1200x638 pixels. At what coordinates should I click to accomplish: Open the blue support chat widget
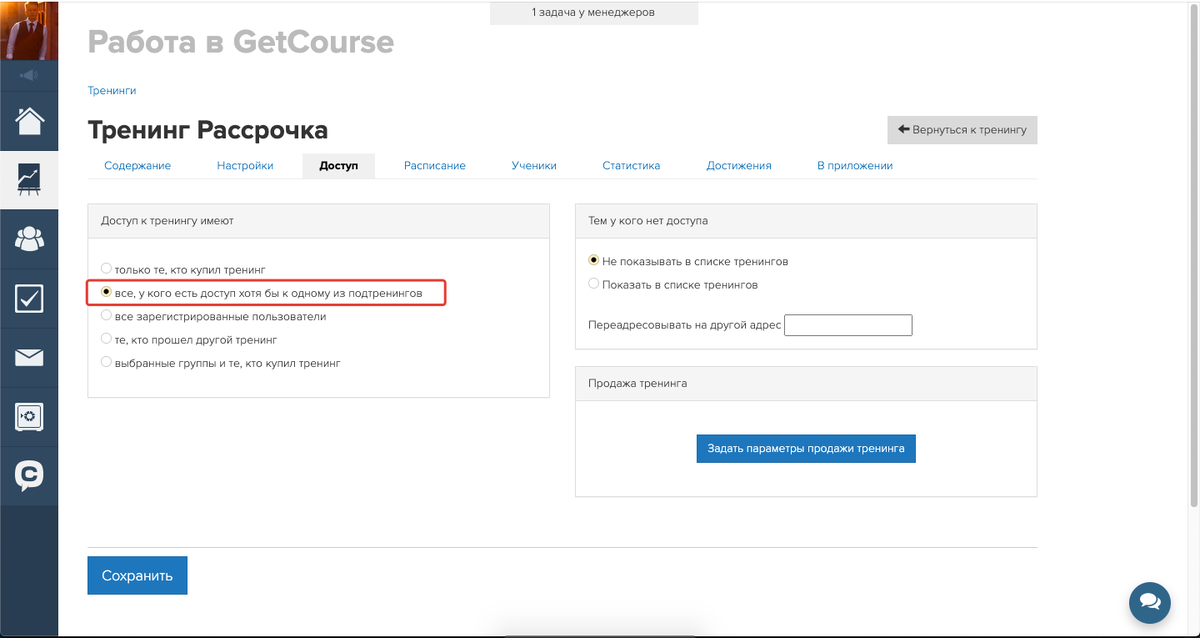pos(1150,602)
